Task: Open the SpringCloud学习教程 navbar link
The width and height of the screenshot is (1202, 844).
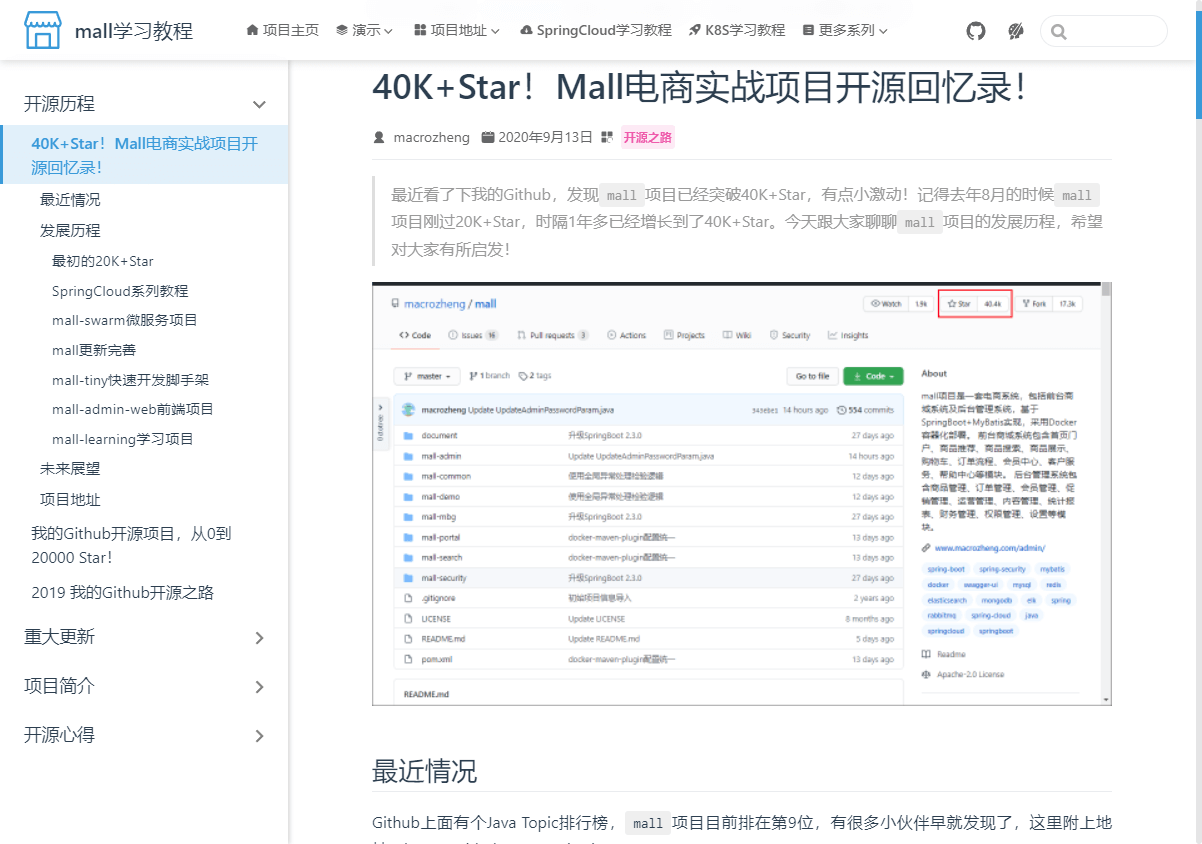Action: 596,30
